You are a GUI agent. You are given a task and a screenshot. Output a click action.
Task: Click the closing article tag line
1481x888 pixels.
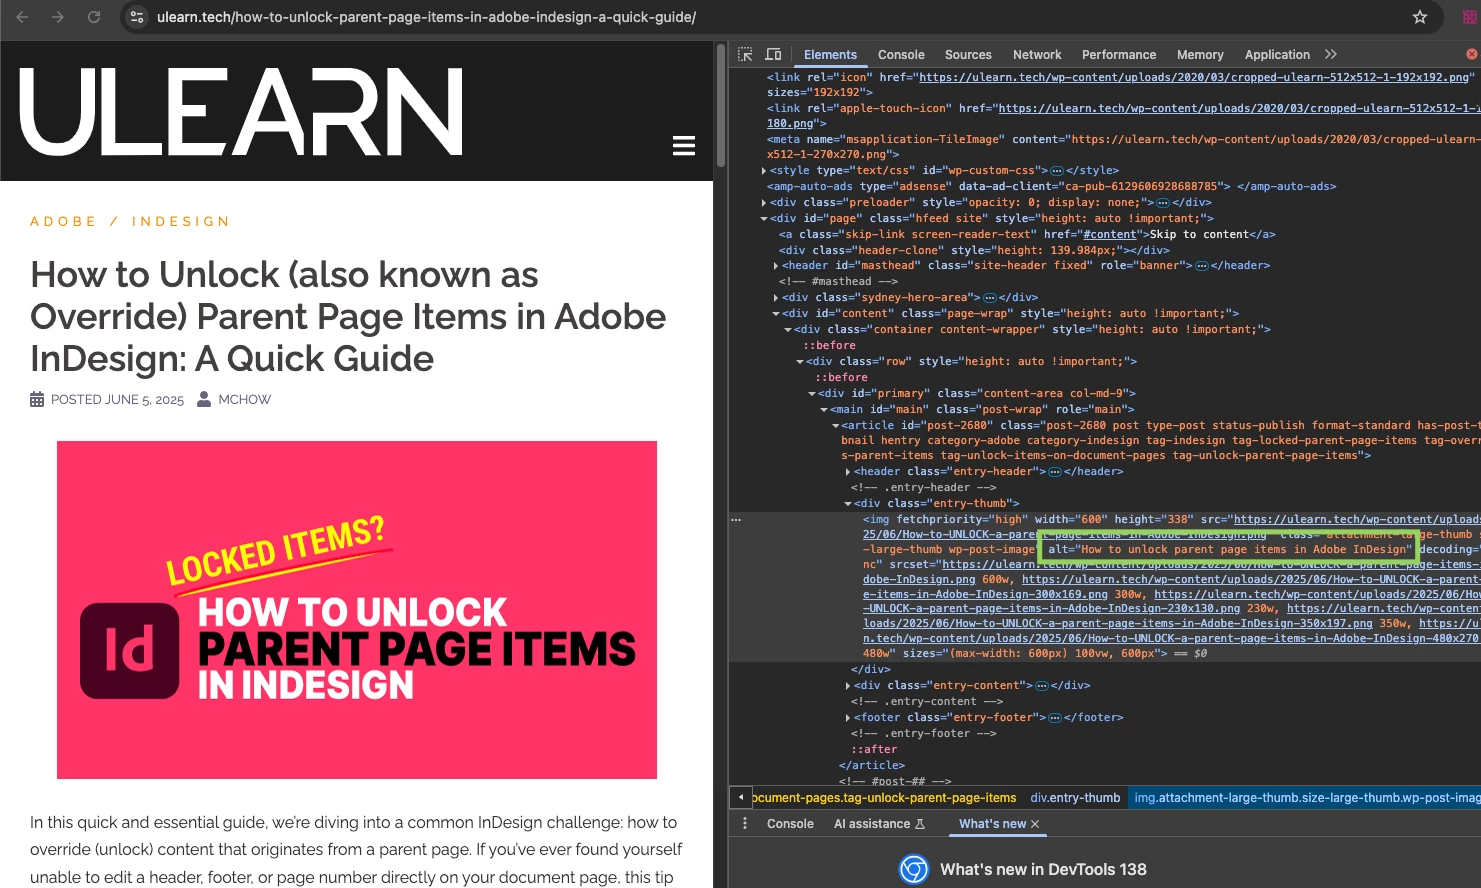pyautogui.click(x=872, y=766)
